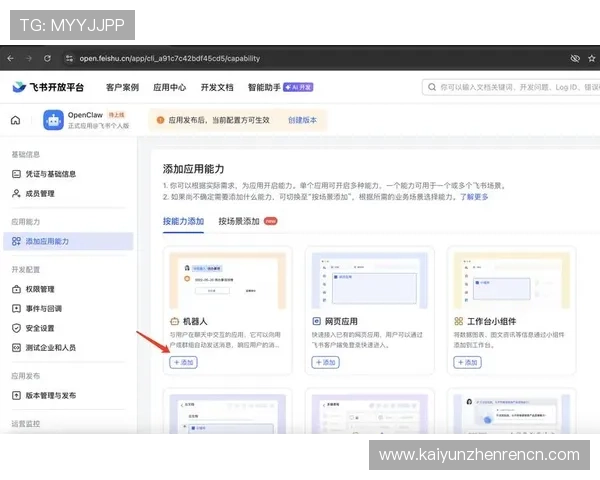Bookmark this page with the star icon
Image resolution: width=600 pixels, height=480 pixels.
tap(592, 58)
